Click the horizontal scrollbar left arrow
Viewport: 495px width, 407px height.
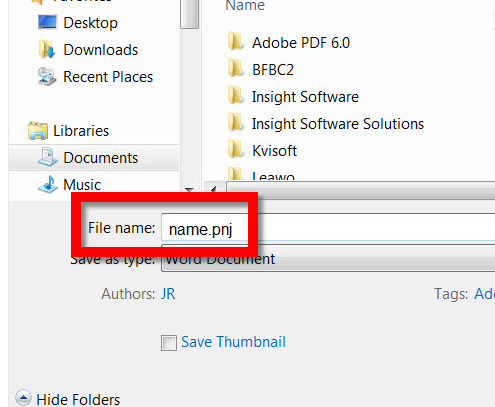tap(213, 190)
